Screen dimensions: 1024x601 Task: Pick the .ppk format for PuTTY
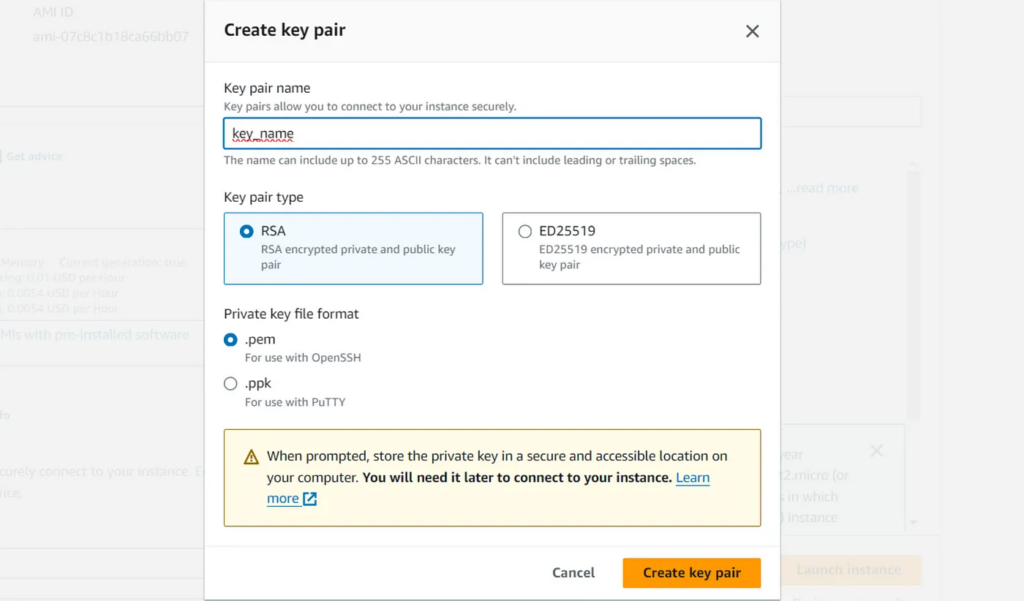pyautogui.click(x=231, y=384)
